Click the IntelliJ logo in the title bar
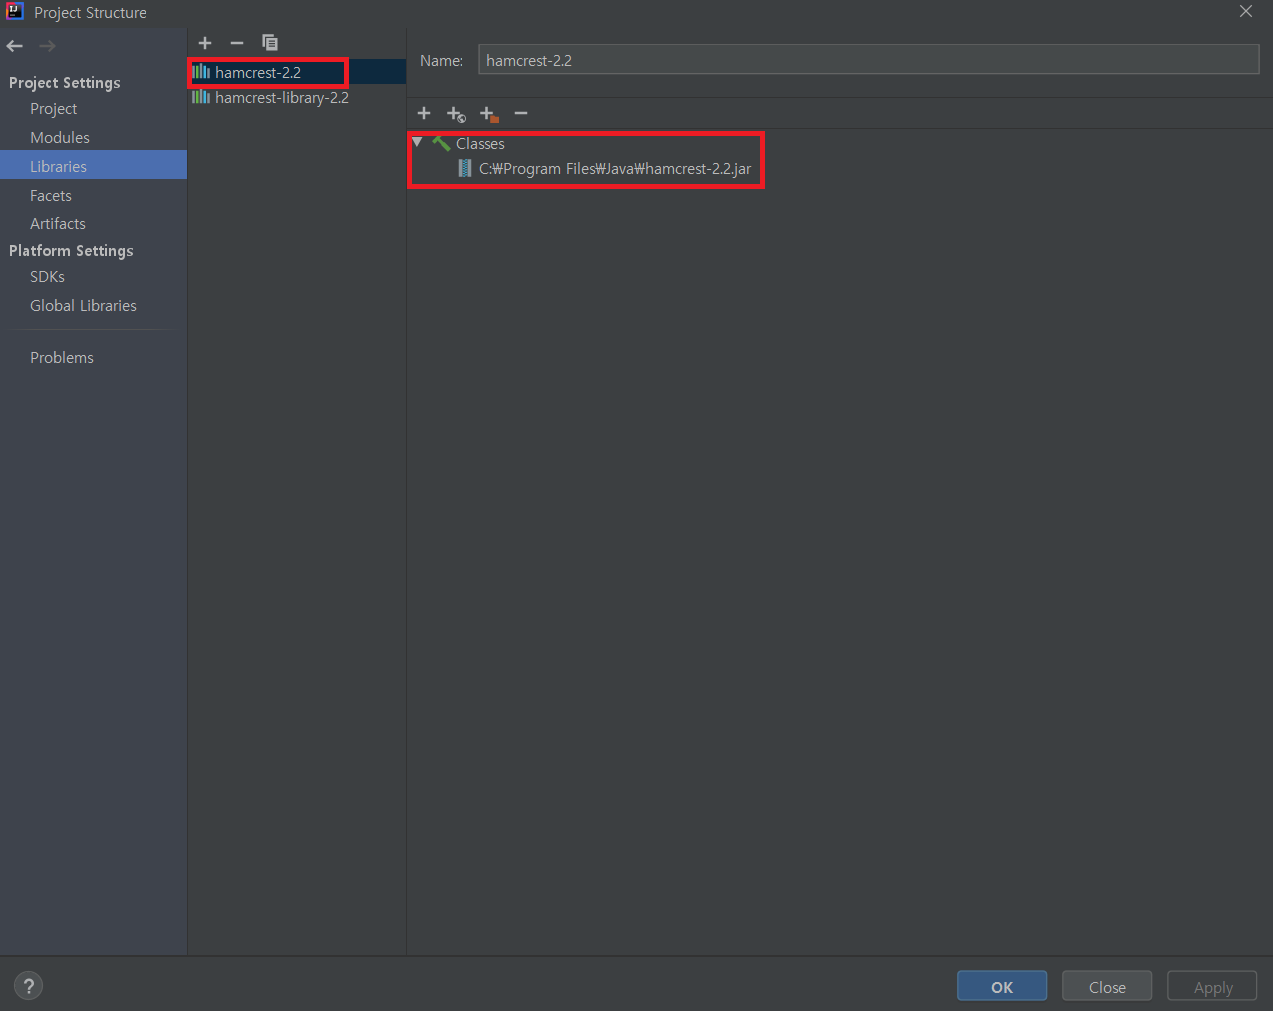This screenshot has width=1273, height=1011. point(15,12)
